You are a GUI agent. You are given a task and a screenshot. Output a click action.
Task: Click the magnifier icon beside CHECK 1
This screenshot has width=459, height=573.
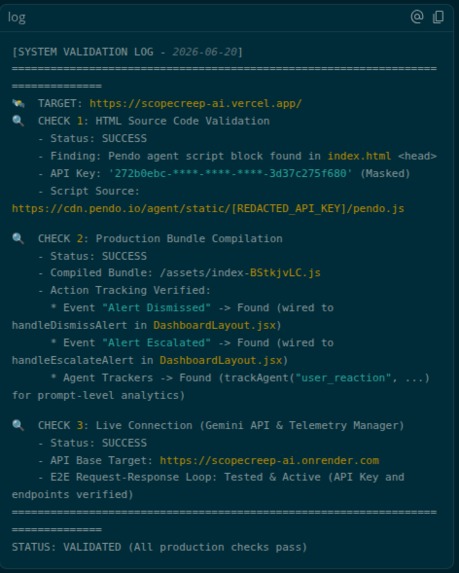click(x=18, y=121)
